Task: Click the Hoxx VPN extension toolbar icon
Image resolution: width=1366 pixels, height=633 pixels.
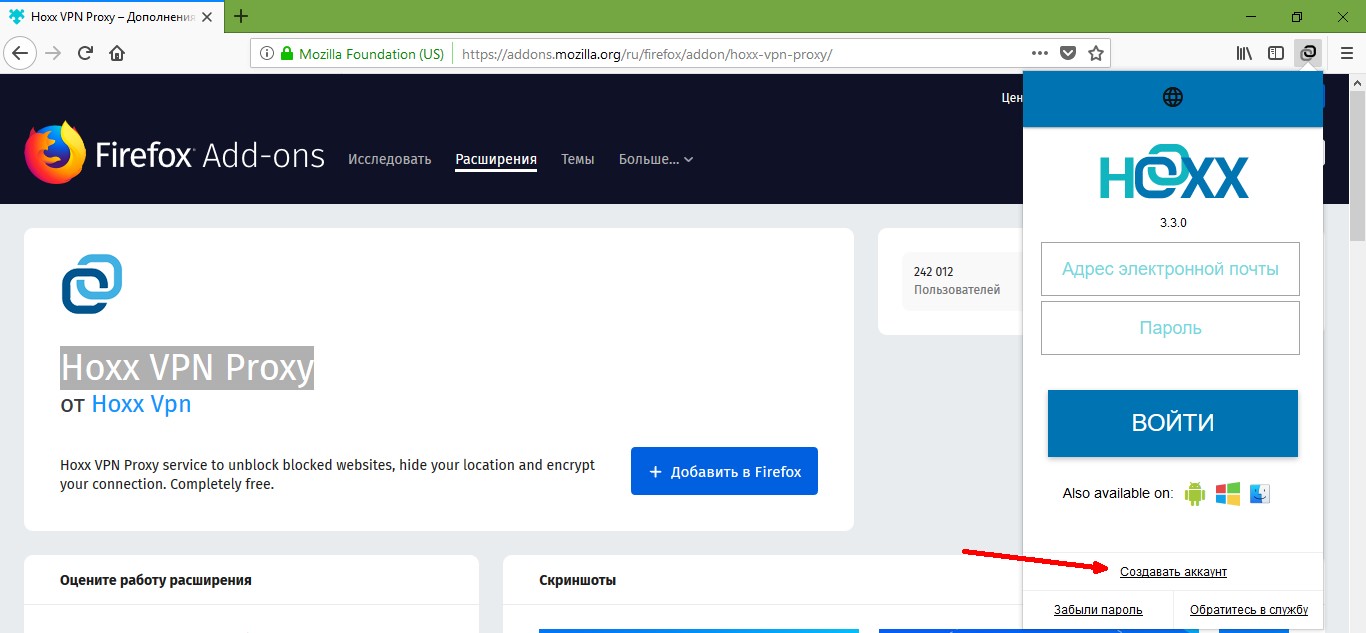Action: tap(1308, 53)
